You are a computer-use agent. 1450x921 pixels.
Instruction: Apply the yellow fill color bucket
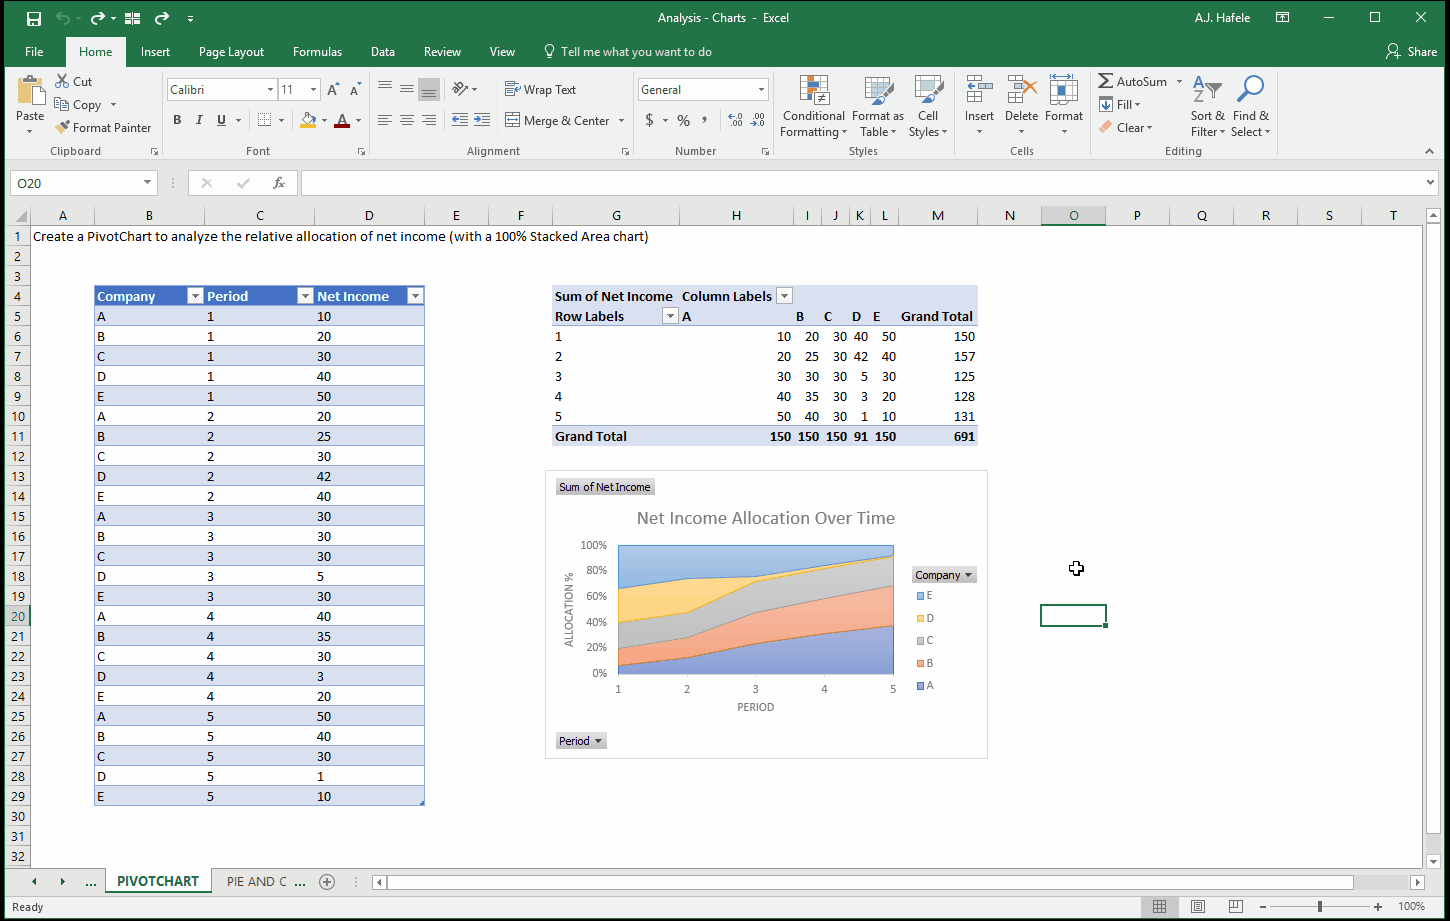click(x=308, y=120)
